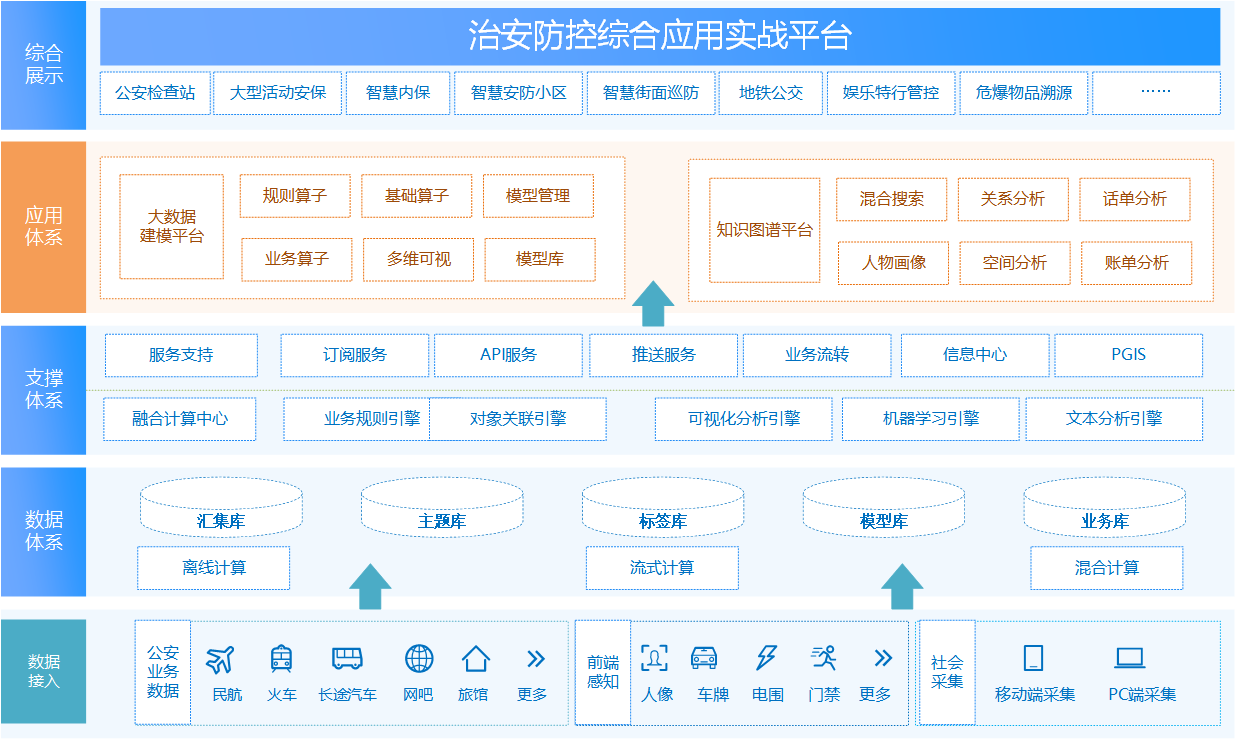Click the 人像 face recognition icon

(654, 658)
